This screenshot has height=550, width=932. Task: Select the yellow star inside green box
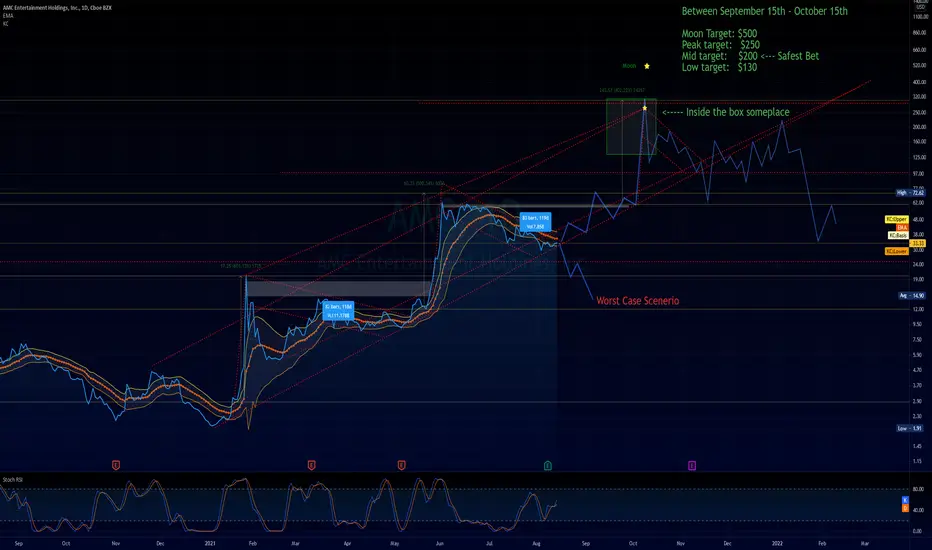pyautogui.click(x=645, y=108)
